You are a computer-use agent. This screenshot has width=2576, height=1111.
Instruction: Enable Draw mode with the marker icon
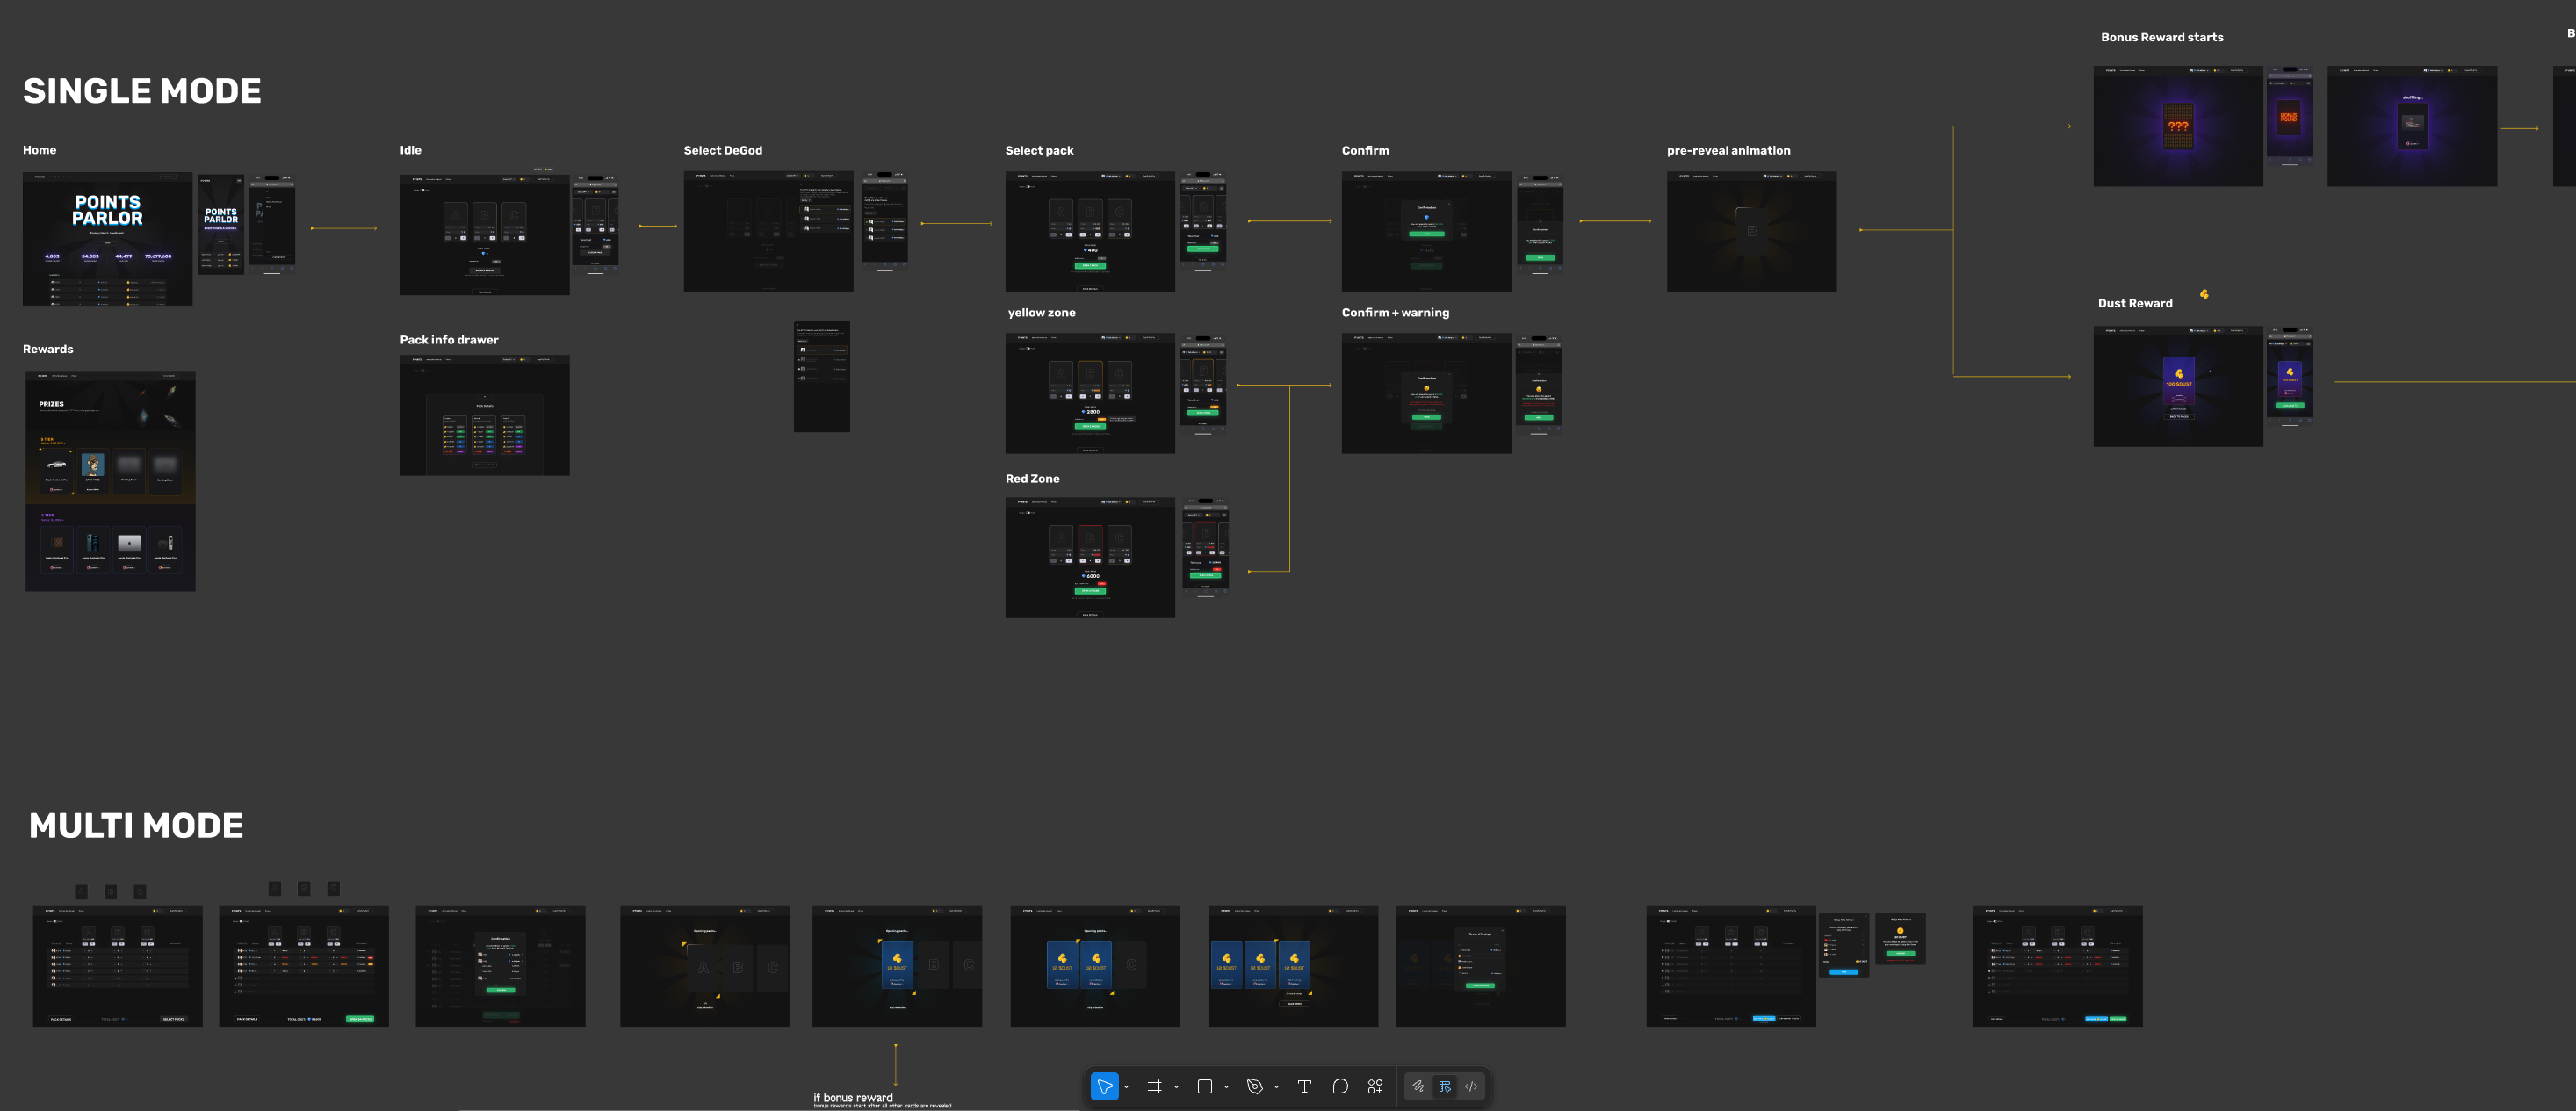tap(1417, 1086)
